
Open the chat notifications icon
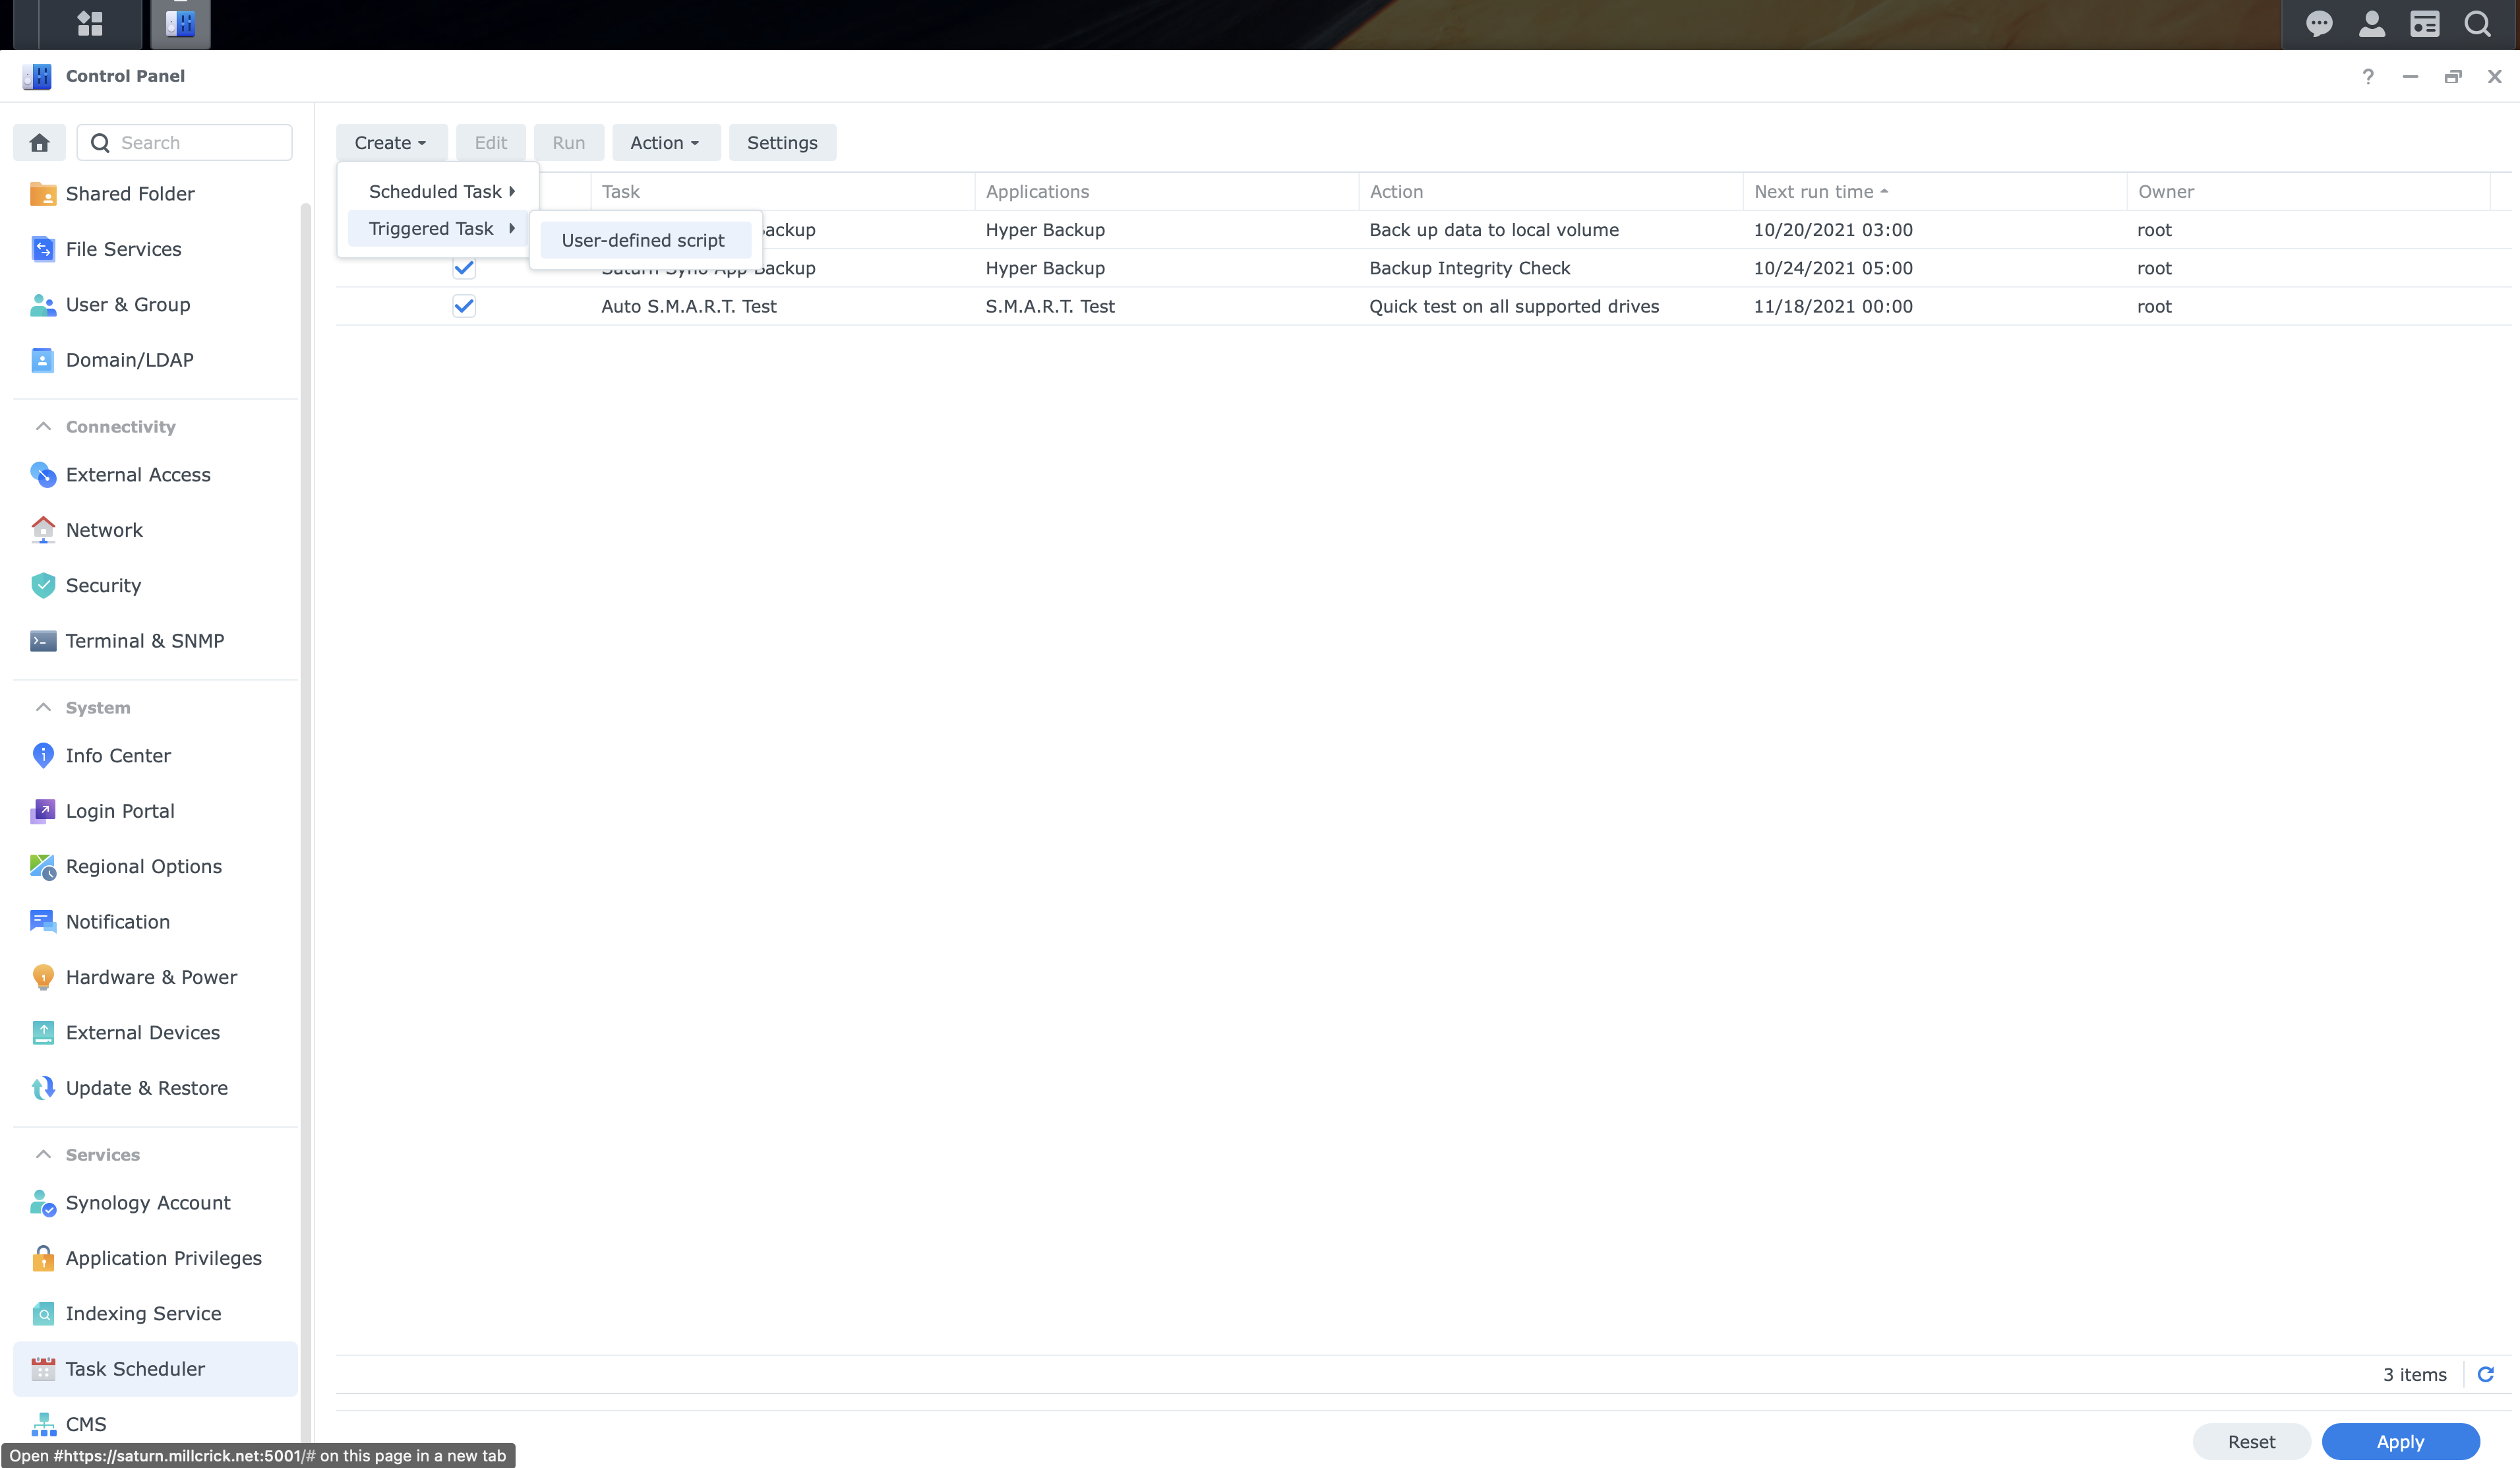click(2319, 23)
